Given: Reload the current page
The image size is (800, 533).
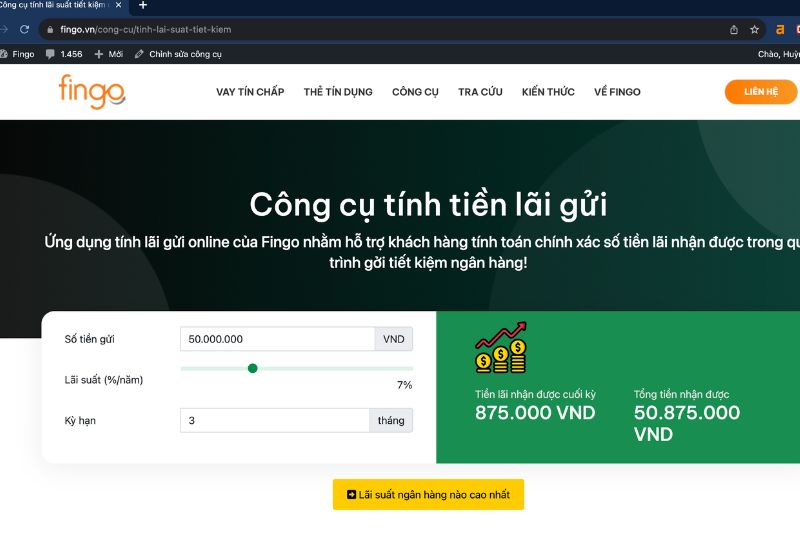Looking at the screenshot, I should [x=24, y=30].
